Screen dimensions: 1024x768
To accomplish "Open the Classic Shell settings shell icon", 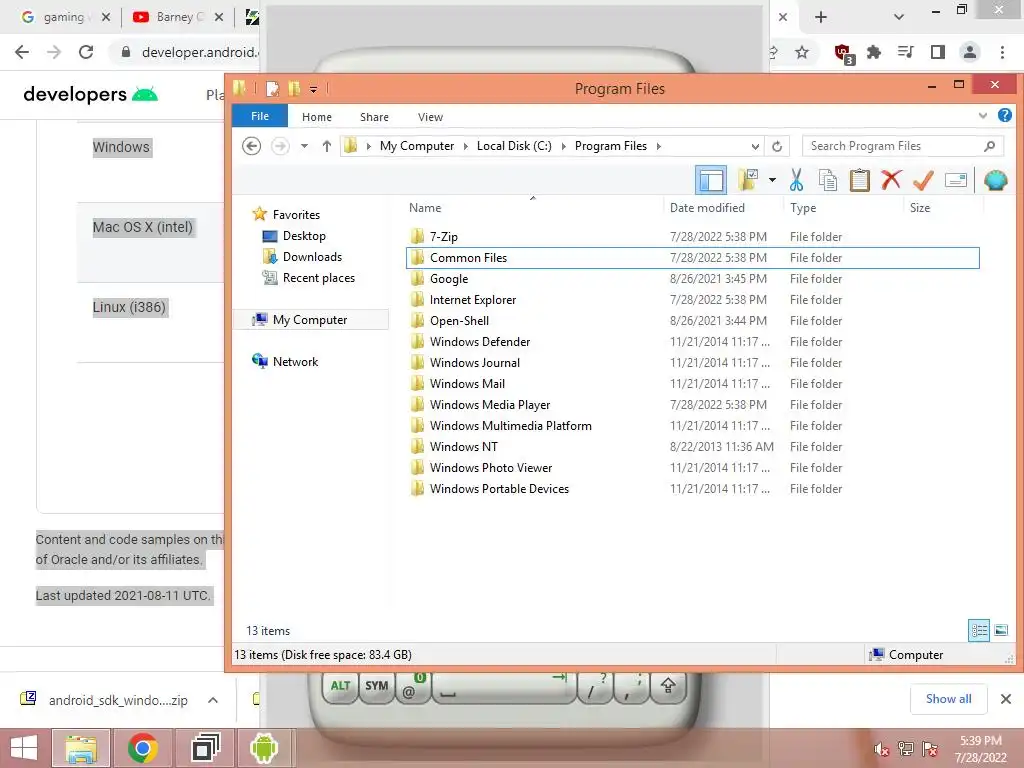I will pyautogui.click(x=995, y=180).
